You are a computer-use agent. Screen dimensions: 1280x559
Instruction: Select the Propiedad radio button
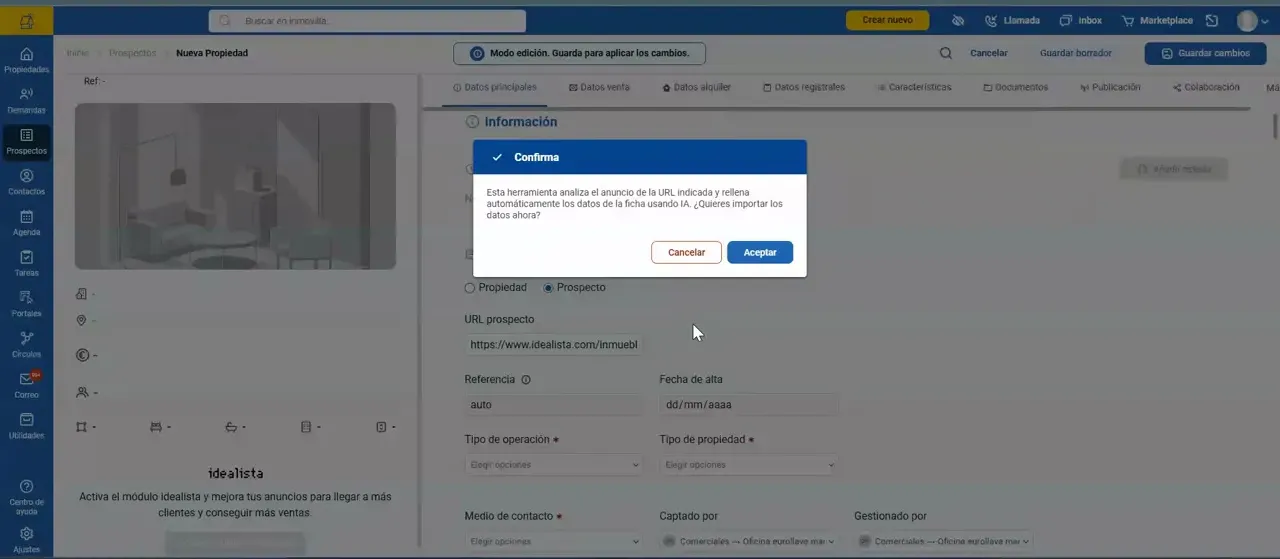point(470,288)
